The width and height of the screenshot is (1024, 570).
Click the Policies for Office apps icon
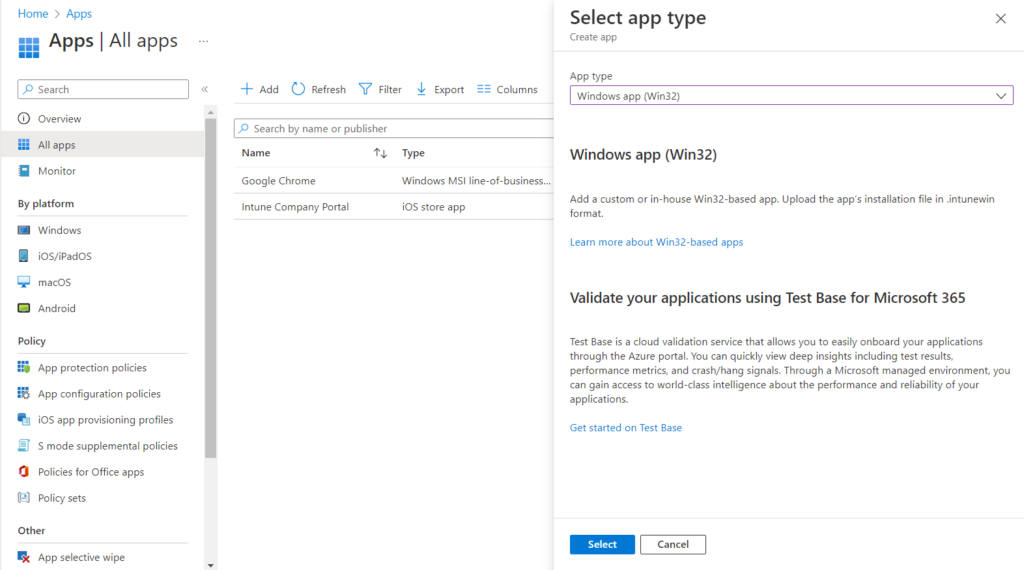point(24,472)
